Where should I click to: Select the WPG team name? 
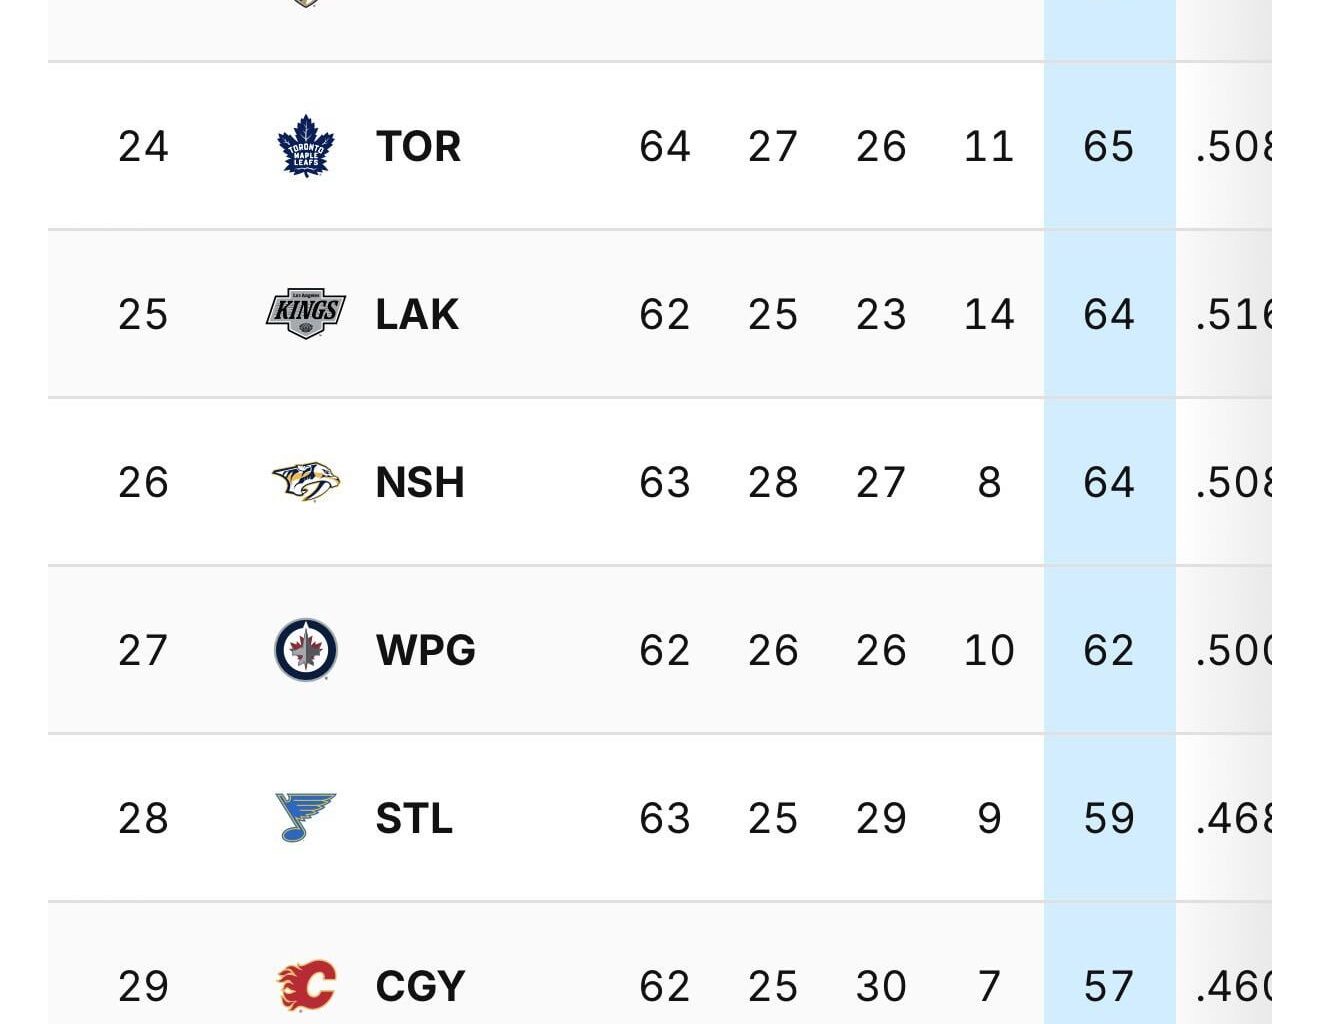pos(425,650)
